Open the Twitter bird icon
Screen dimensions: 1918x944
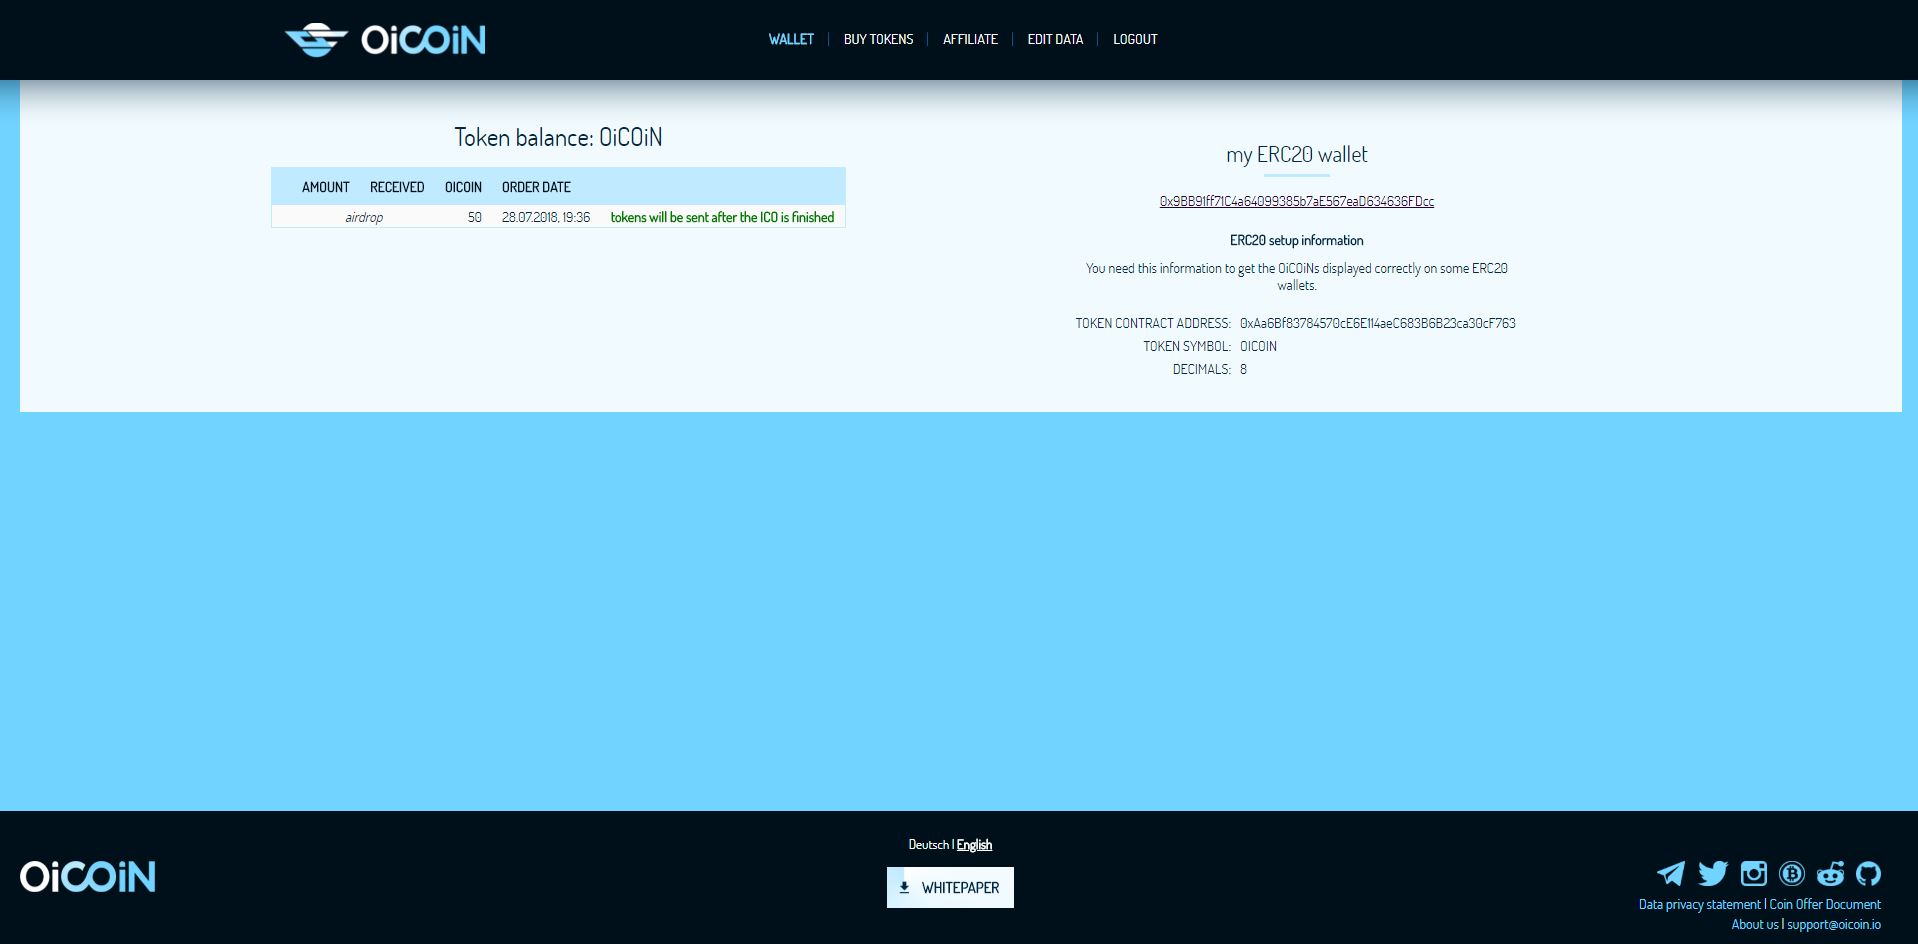click(x=1713, y=874)
